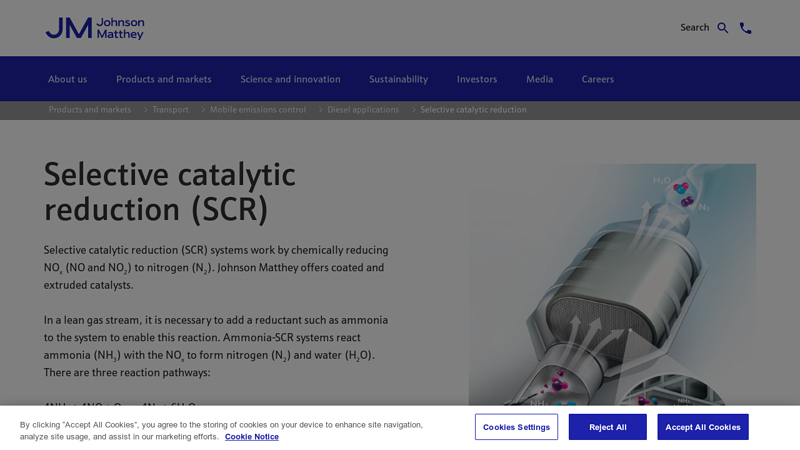This screenshot has height=450, width=800.
Task: Open search via the magnifier icon
Action: (x=722, y=28)
